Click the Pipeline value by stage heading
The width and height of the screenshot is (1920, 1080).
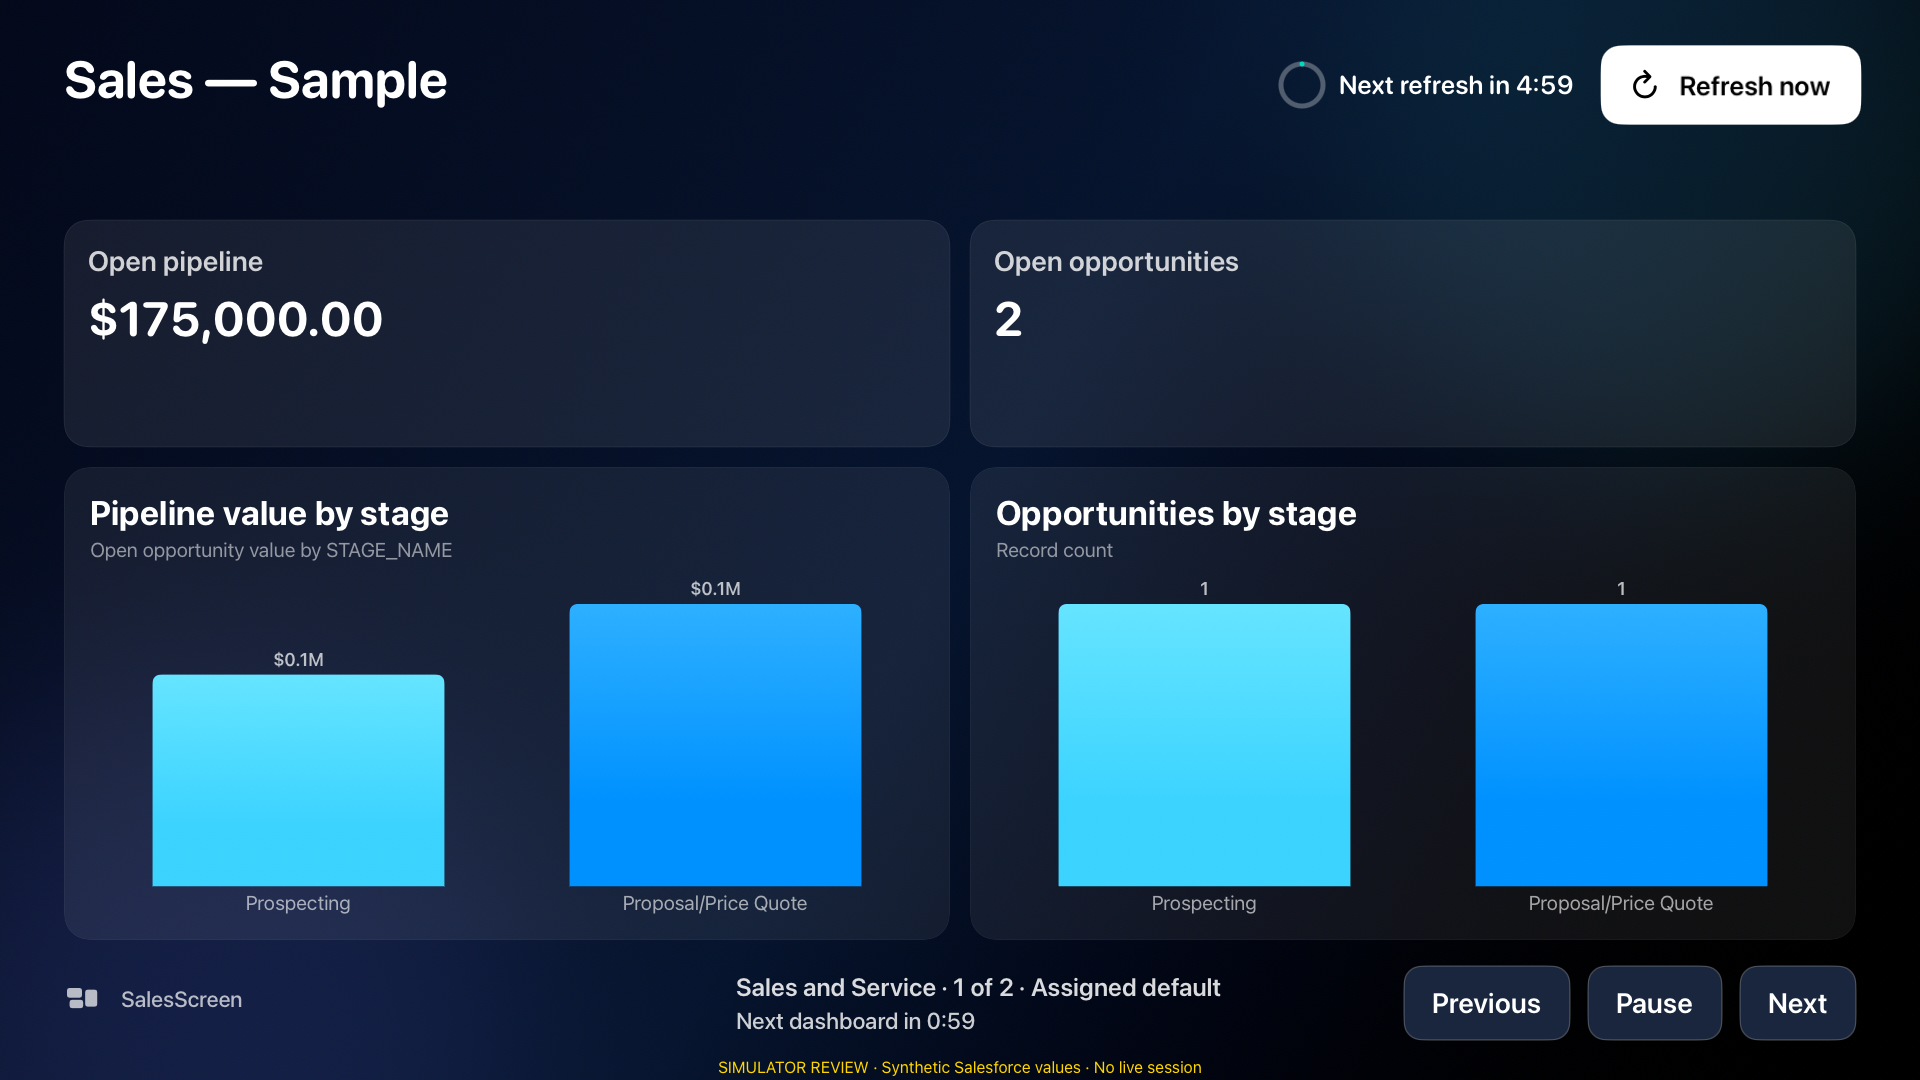point(269,513)
